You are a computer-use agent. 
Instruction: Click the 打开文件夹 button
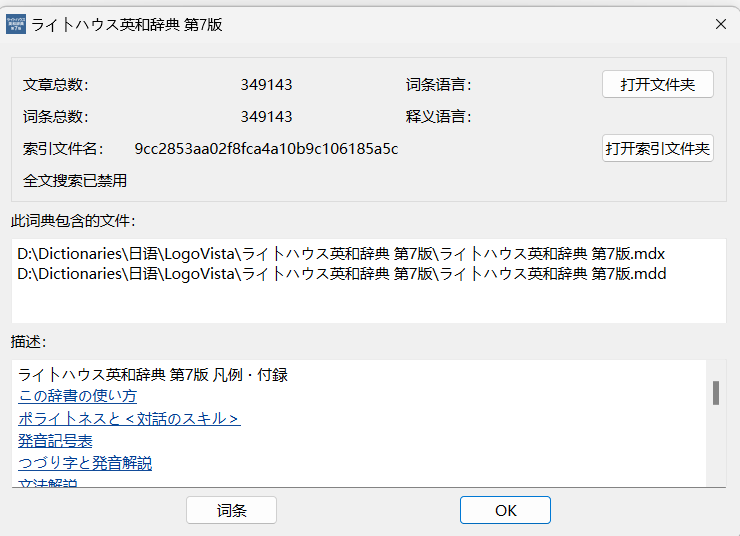[x=657, y=84]
